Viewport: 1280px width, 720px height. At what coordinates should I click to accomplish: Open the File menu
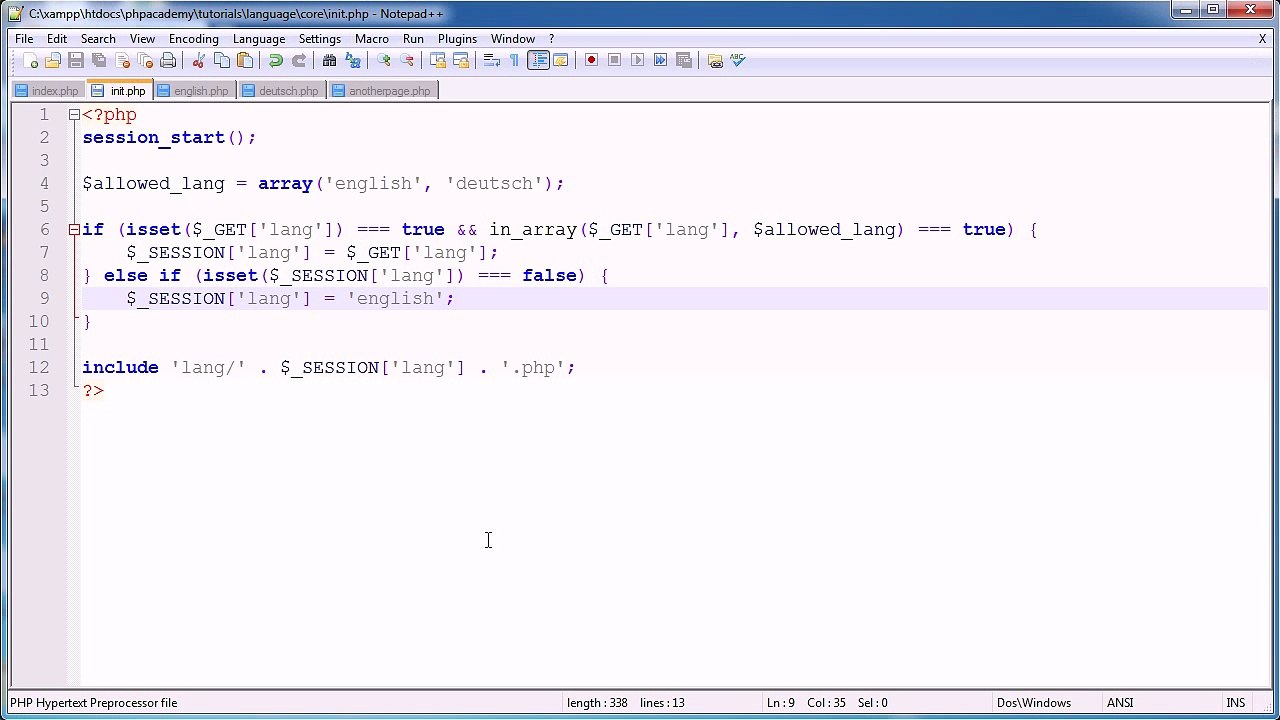[24, 39]
